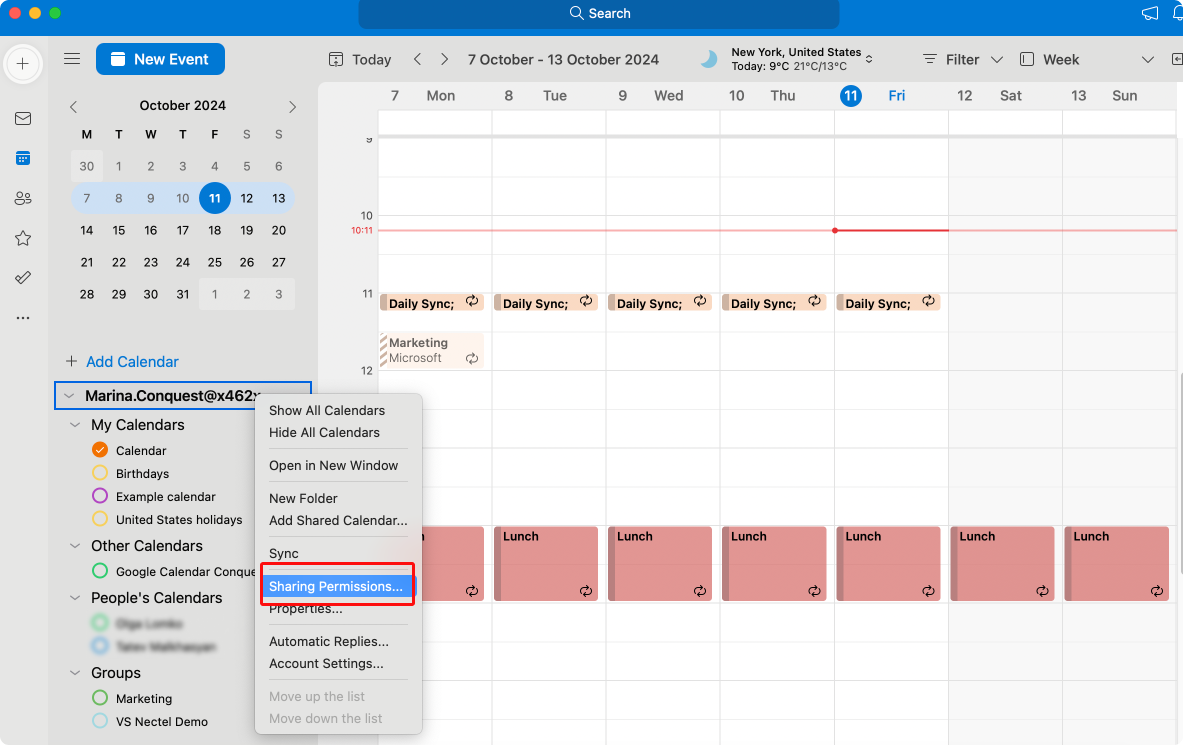Open the Marketing Microsoft event on Monday
Image resolution: width=1183 pixels, height=745 pixels.
point(431,350)
